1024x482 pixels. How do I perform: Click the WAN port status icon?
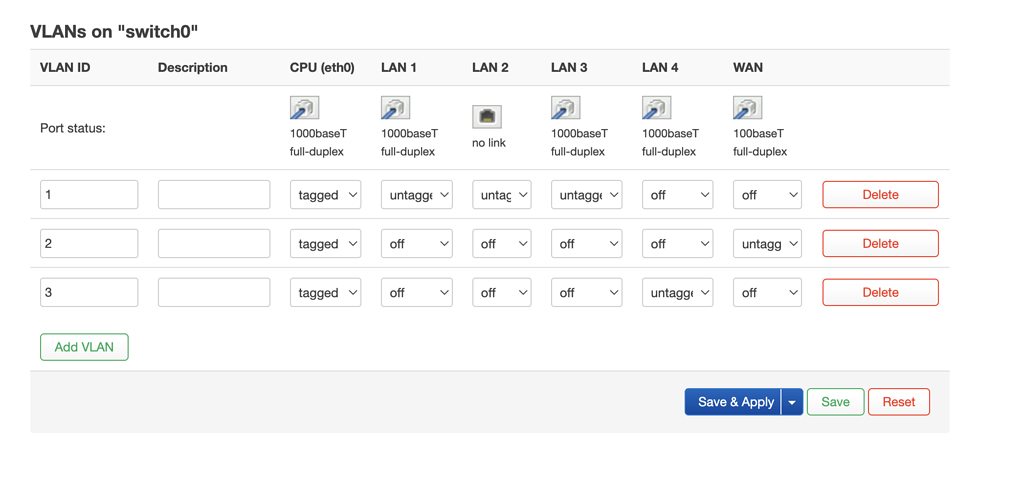[747, 108]
